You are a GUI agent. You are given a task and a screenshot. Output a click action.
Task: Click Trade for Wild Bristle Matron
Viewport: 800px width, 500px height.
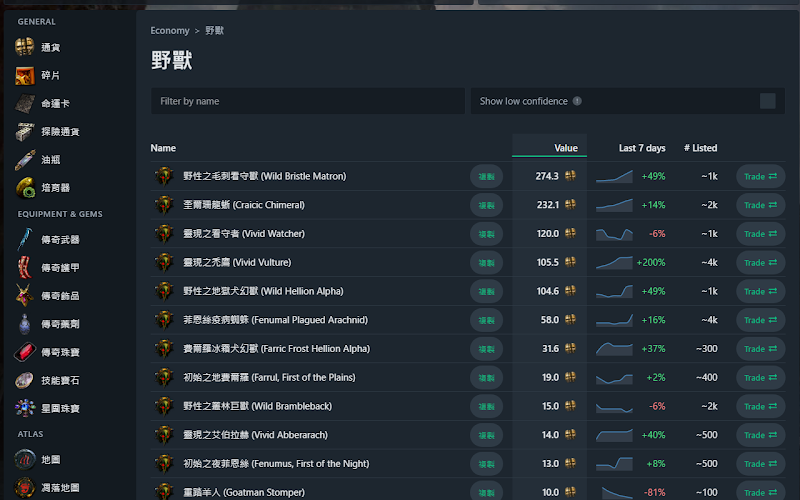click(760, 176)
